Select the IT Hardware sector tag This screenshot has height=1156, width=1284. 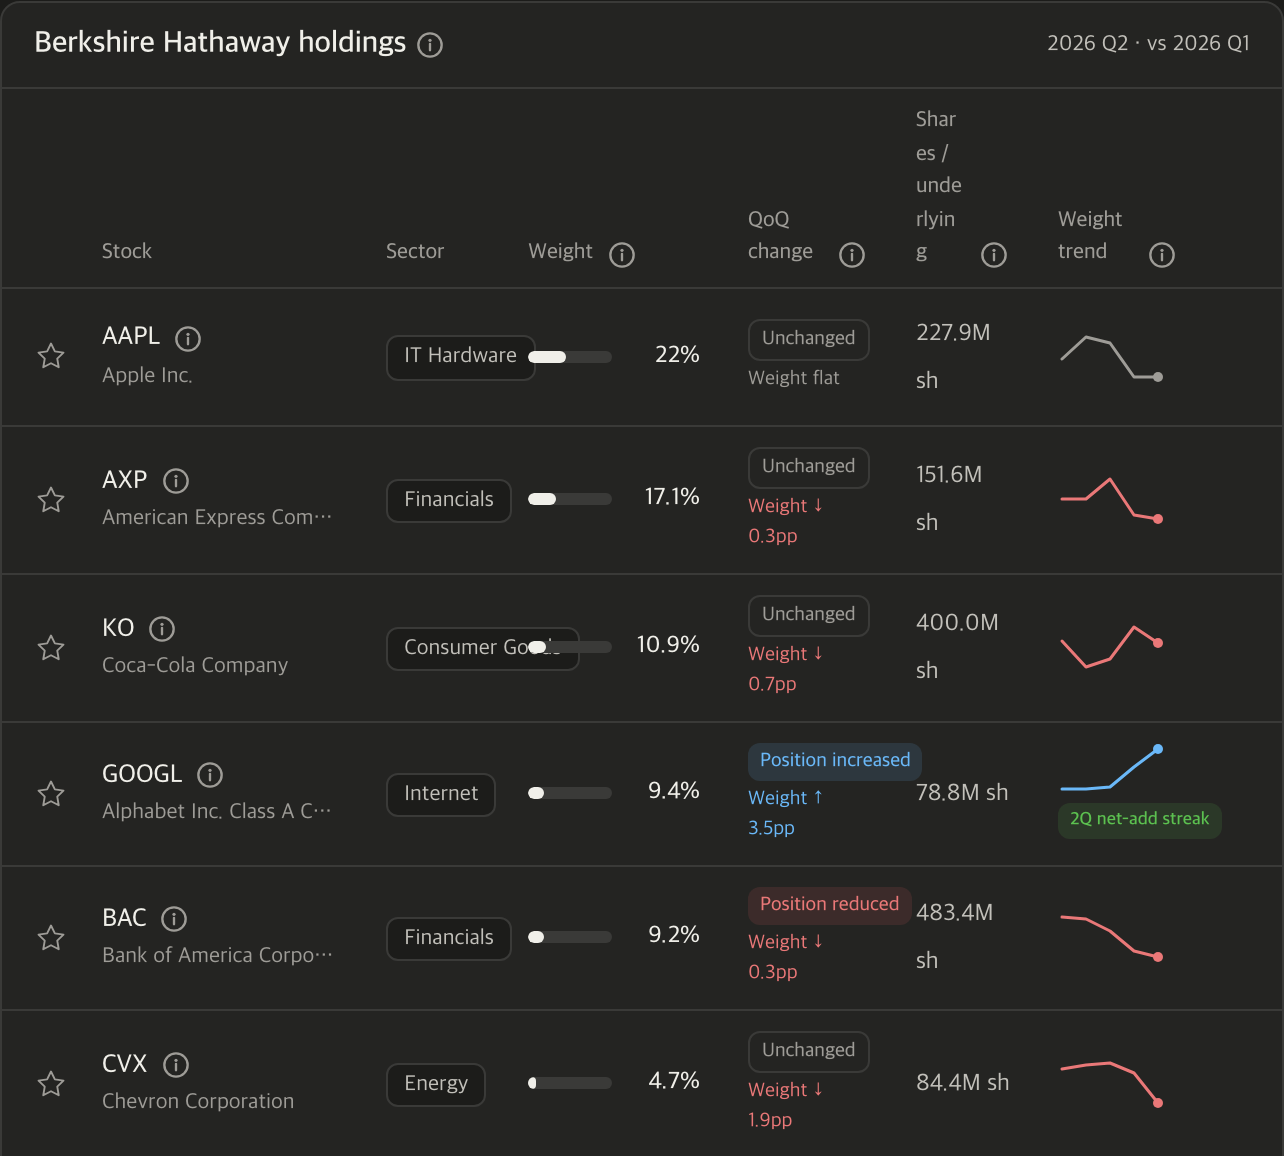[461, 357]
